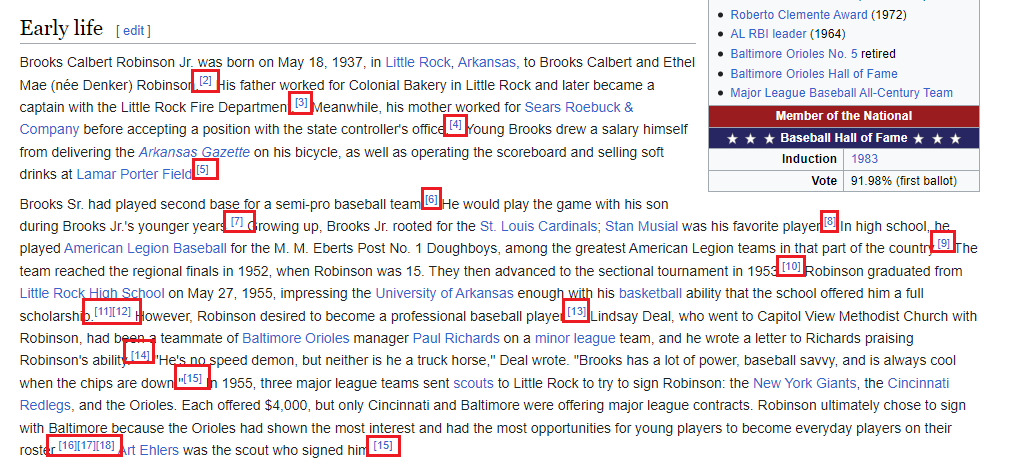Open the St. Louis Cardinals link
Viewport: 1026px width, 469px height.
click(539, 226)
